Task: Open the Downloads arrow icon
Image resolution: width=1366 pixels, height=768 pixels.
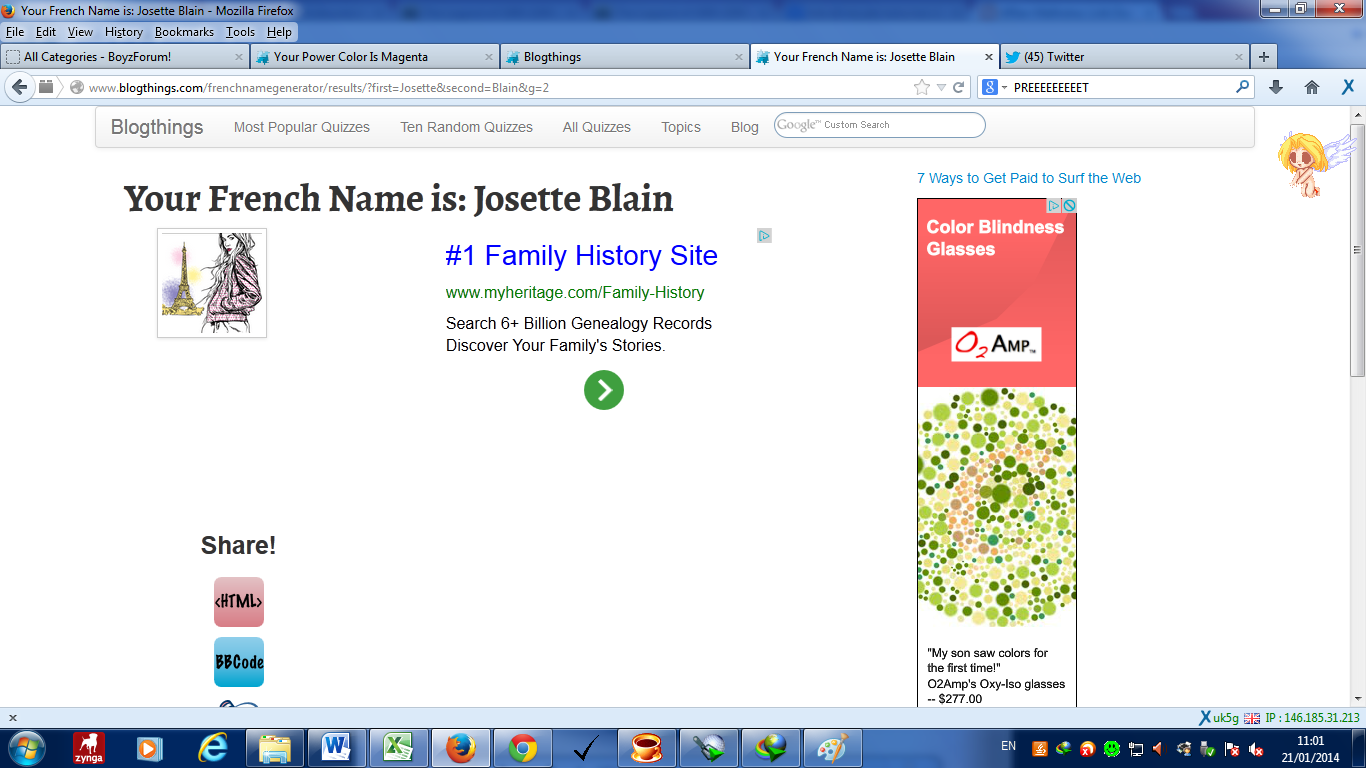Action: pyautogui.click(x=1275, y=88)
